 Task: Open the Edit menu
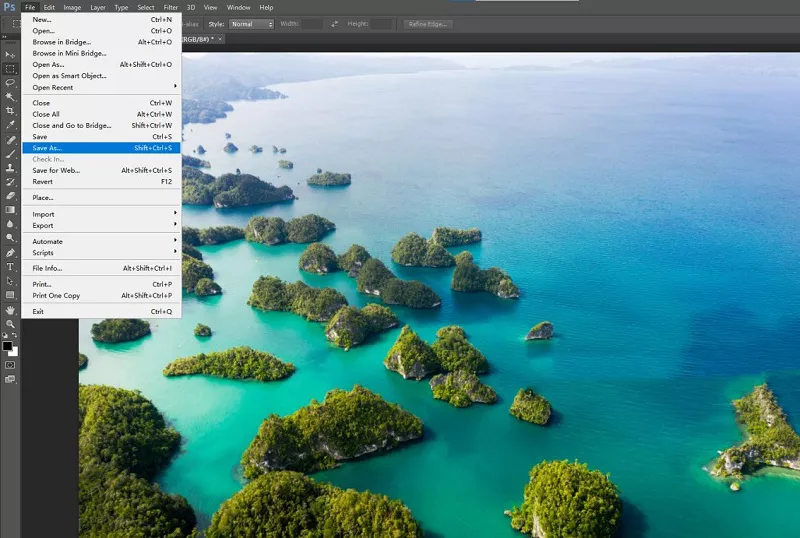point(49,7)
